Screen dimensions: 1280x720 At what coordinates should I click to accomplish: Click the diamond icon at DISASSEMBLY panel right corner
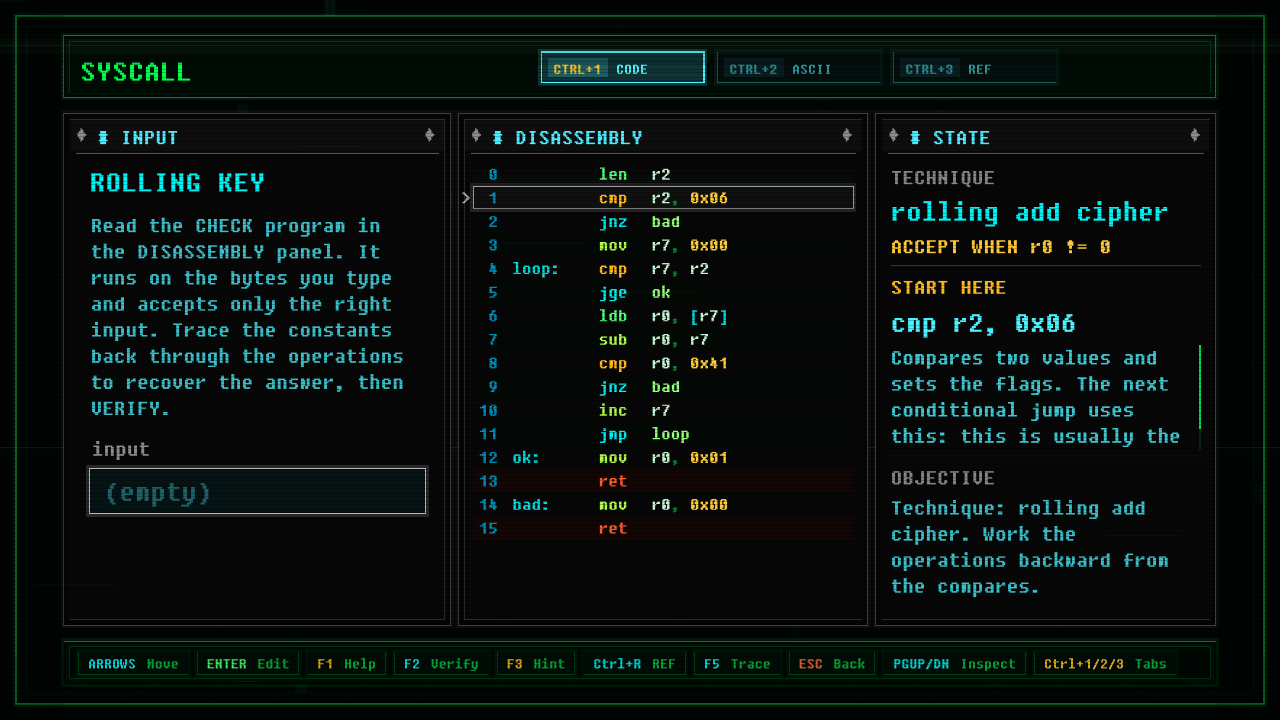(847, 135)
